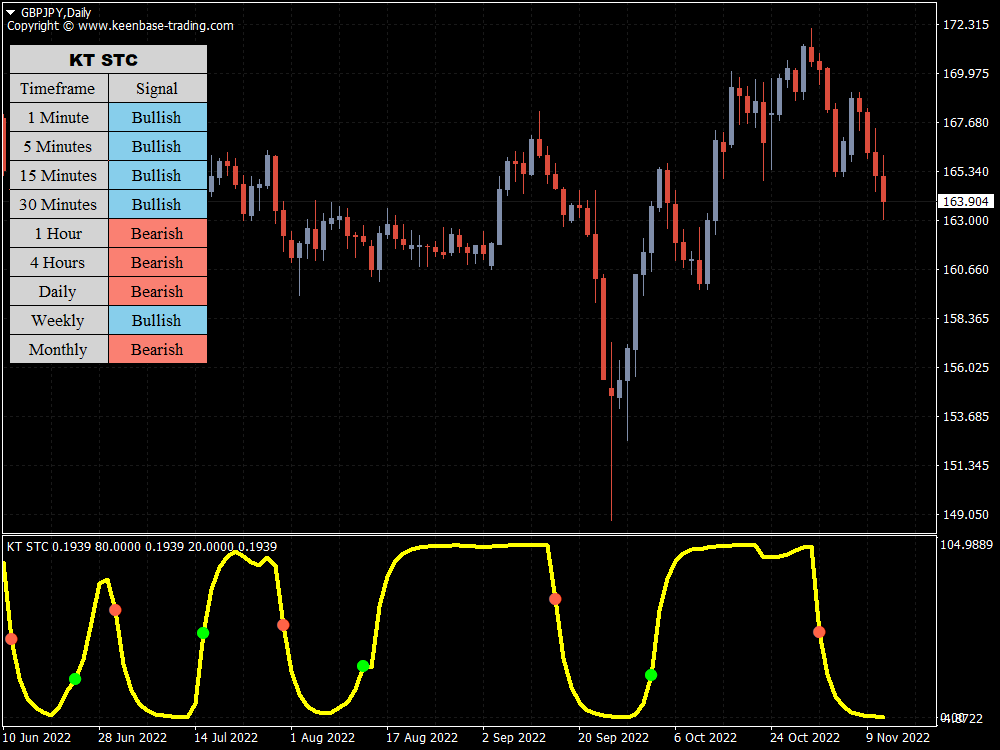This screenshot has height=750, width=1000.
Task: Click the 20 Sep 2022 date label
Action: point(613,738)
